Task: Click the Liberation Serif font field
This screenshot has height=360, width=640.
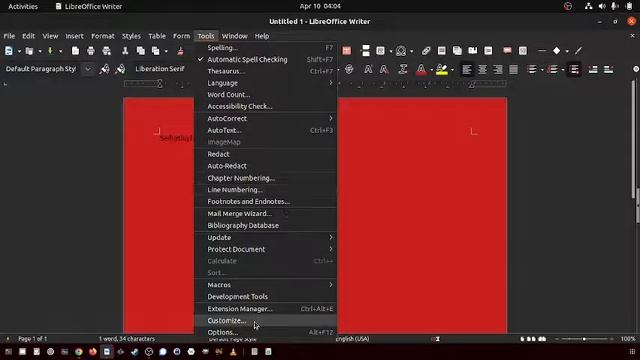Action: coord(160,69)
